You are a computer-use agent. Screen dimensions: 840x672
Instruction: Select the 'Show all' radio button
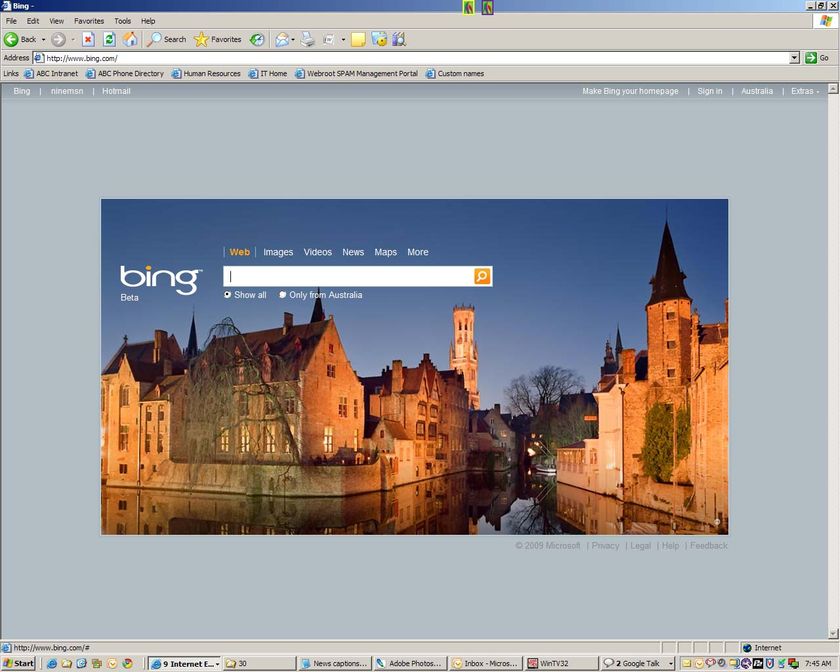click(x=228, y=295)
